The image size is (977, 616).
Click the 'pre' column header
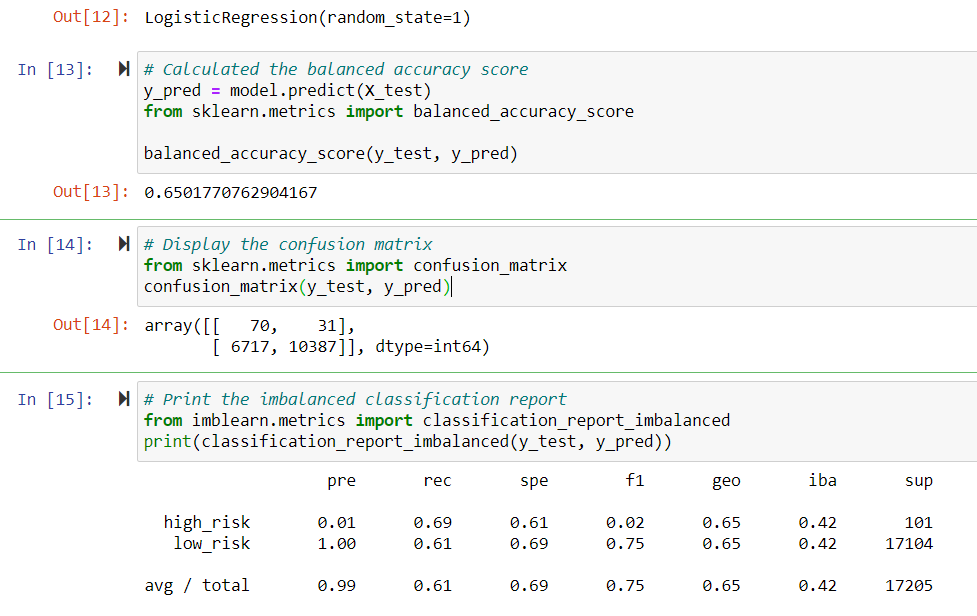tap(341, 481)
